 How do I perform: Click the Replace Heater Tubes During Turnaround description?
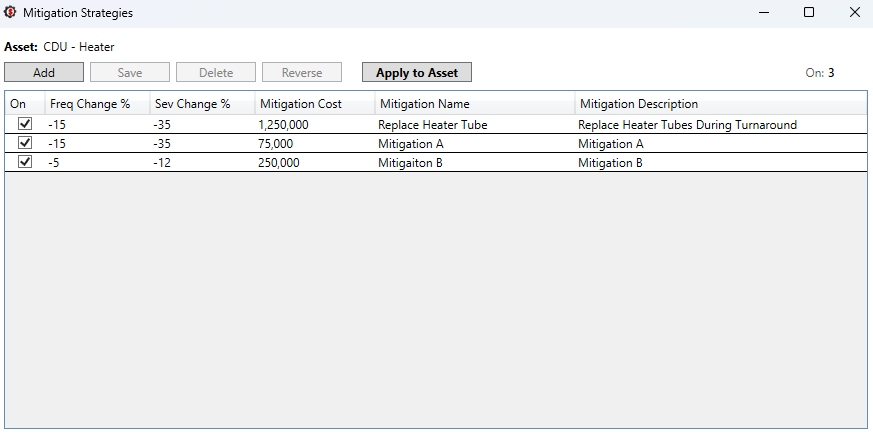[x=688, y=125]
